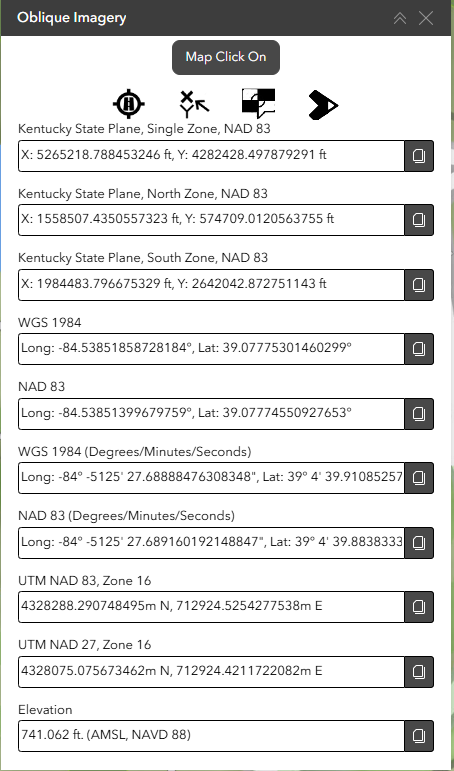Copy WGS 1984 decimal coordinates
The image size is (454, 771).
point(419,349)
